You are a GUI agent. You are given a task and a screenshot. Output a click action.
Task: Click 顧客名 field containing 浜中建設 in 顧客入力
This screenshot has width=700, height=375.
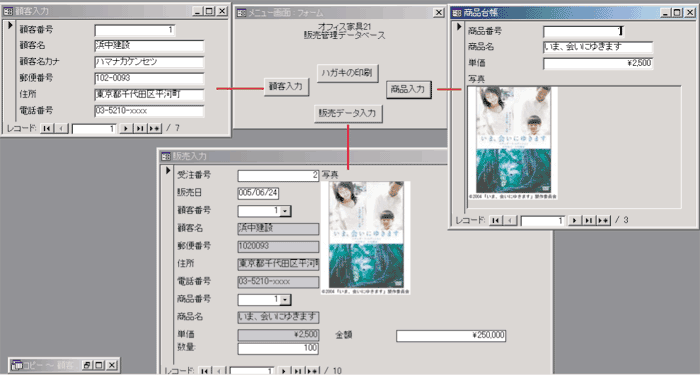[x=149, y=46]
